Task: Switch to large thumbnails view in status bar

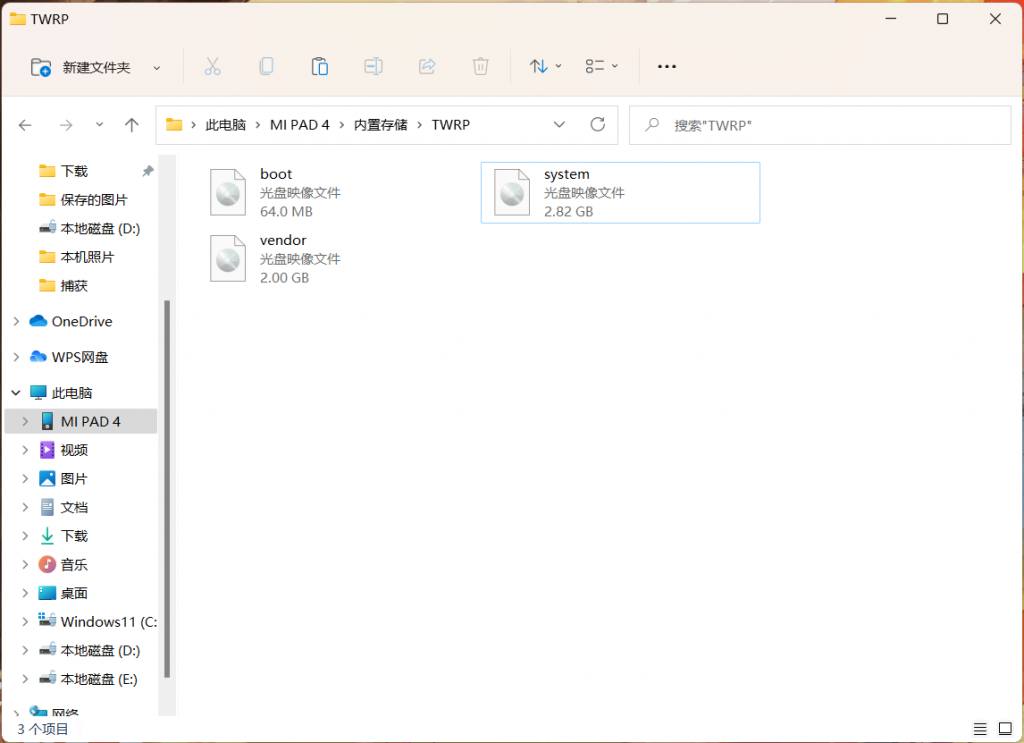Action: (x=1003, y=729)
